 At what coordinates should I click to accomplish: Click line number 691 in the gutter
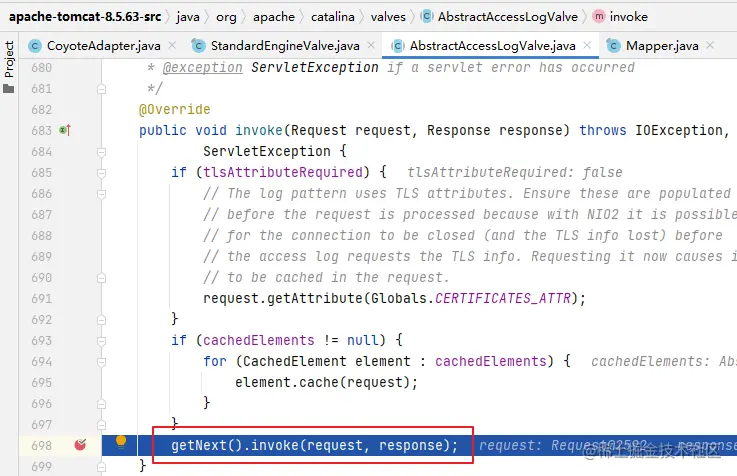coord(41,298)
